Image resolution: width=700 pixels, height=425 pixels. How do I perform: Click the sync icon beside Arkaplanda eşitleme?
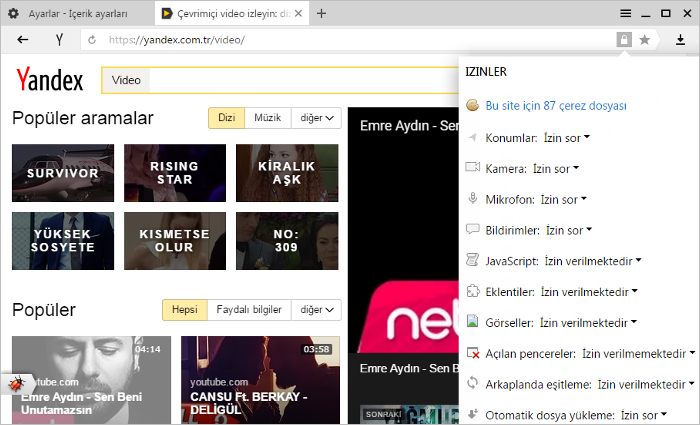(x=472, y=383)
